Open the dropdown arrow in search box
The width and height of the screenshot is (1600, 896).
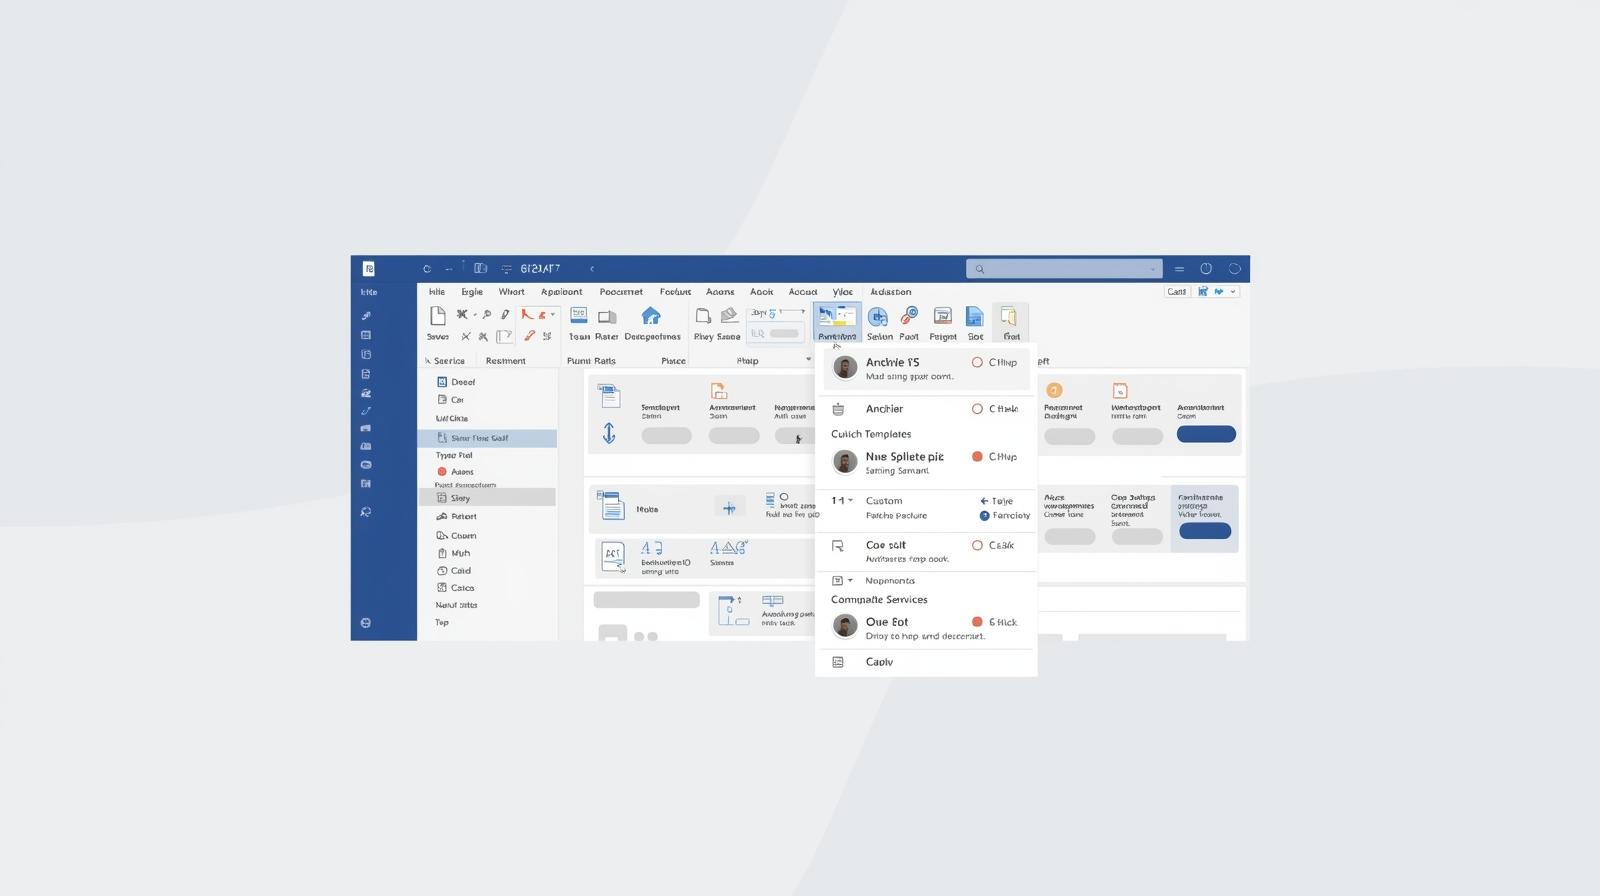point(1152,269)
